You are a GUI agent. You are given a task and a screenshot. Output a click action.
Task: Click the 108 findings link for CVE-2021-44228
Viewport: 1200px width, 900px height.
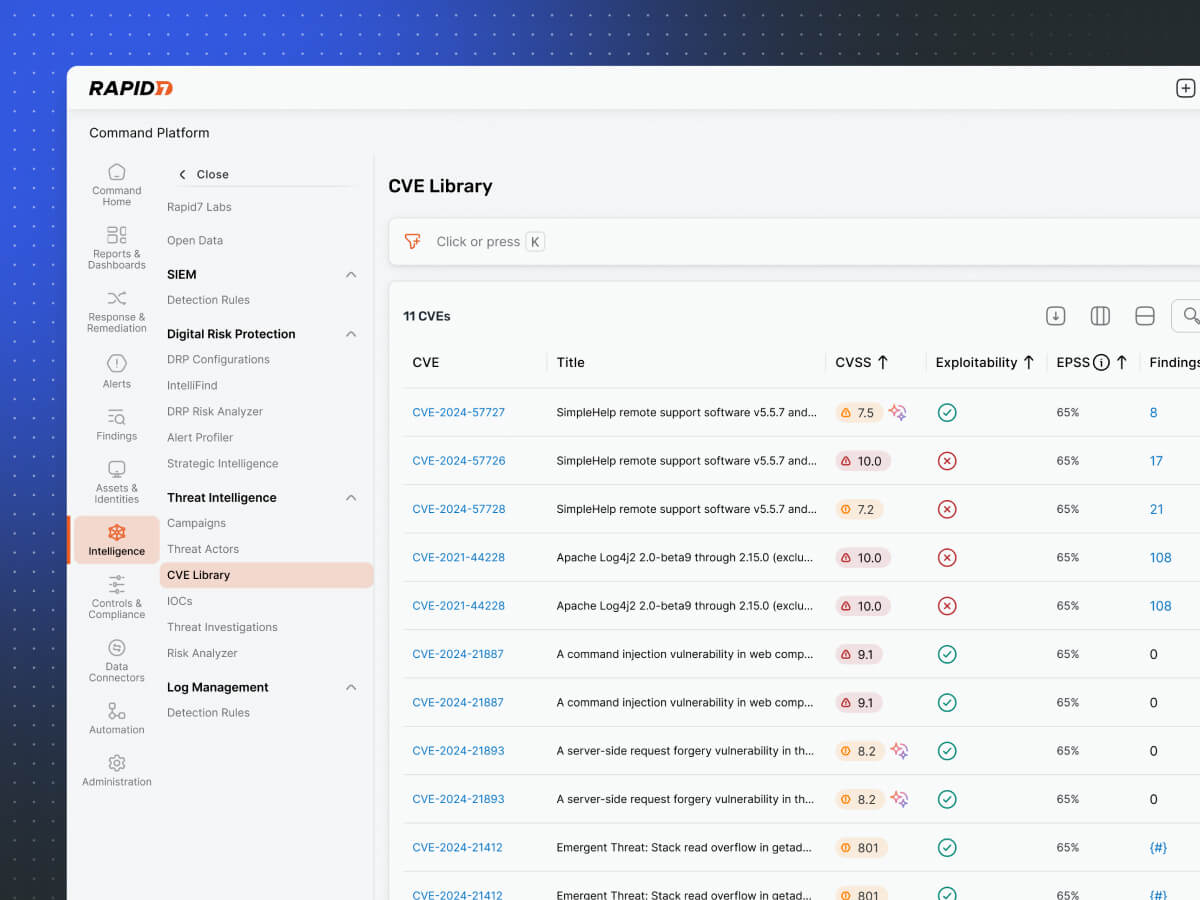[x=1160, y=558]
